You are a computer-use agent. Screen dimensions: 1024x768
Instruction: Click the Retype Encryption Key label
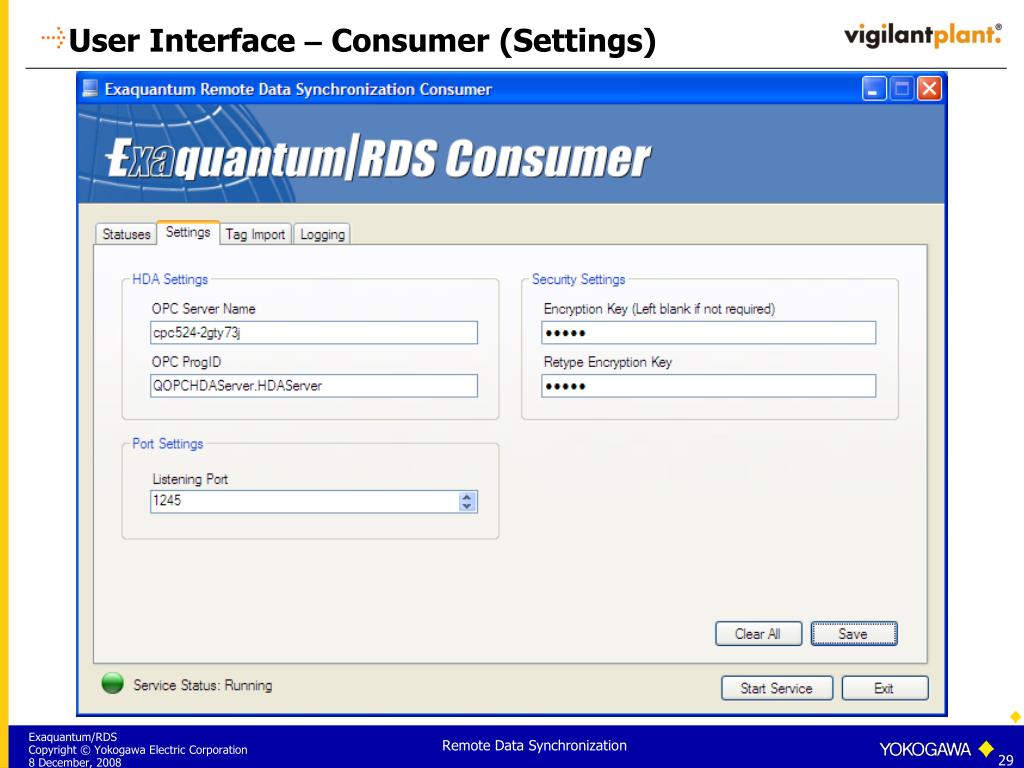[607, 362]
